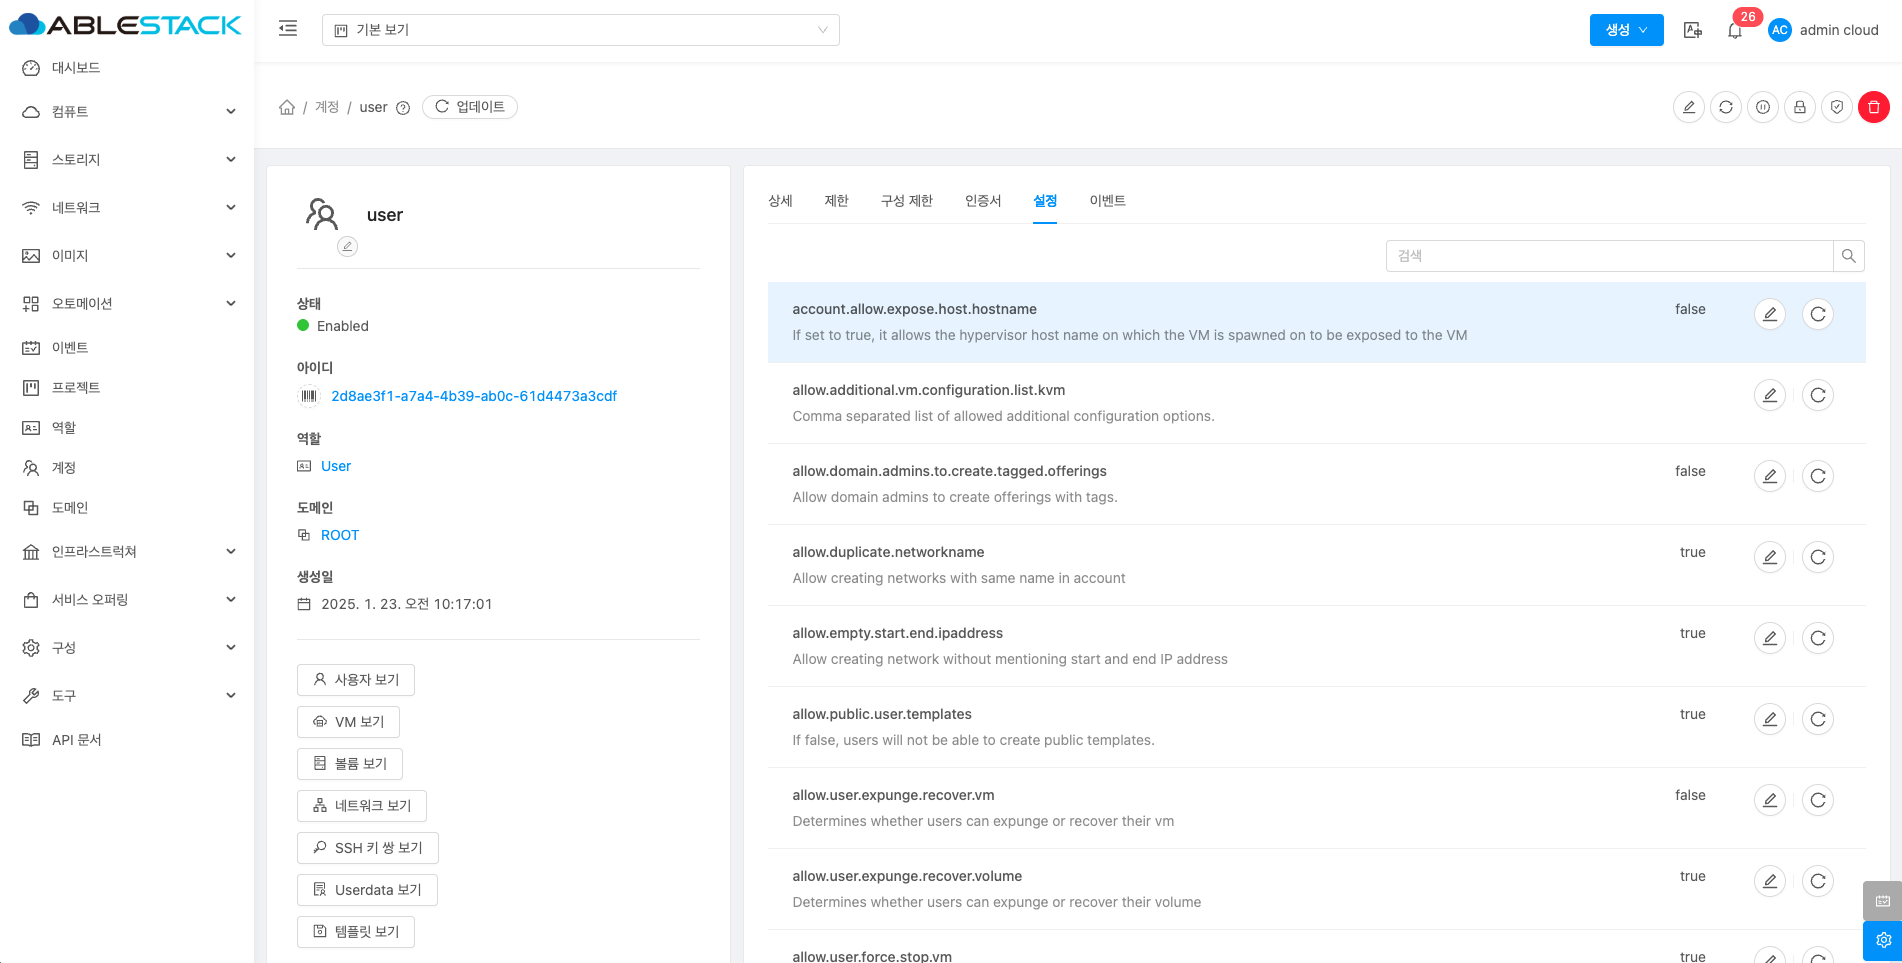Click the search magnifier icon in settings
Image resolution: width=1902 pixels, height=963 pixels.
[x=1848, y=256]
